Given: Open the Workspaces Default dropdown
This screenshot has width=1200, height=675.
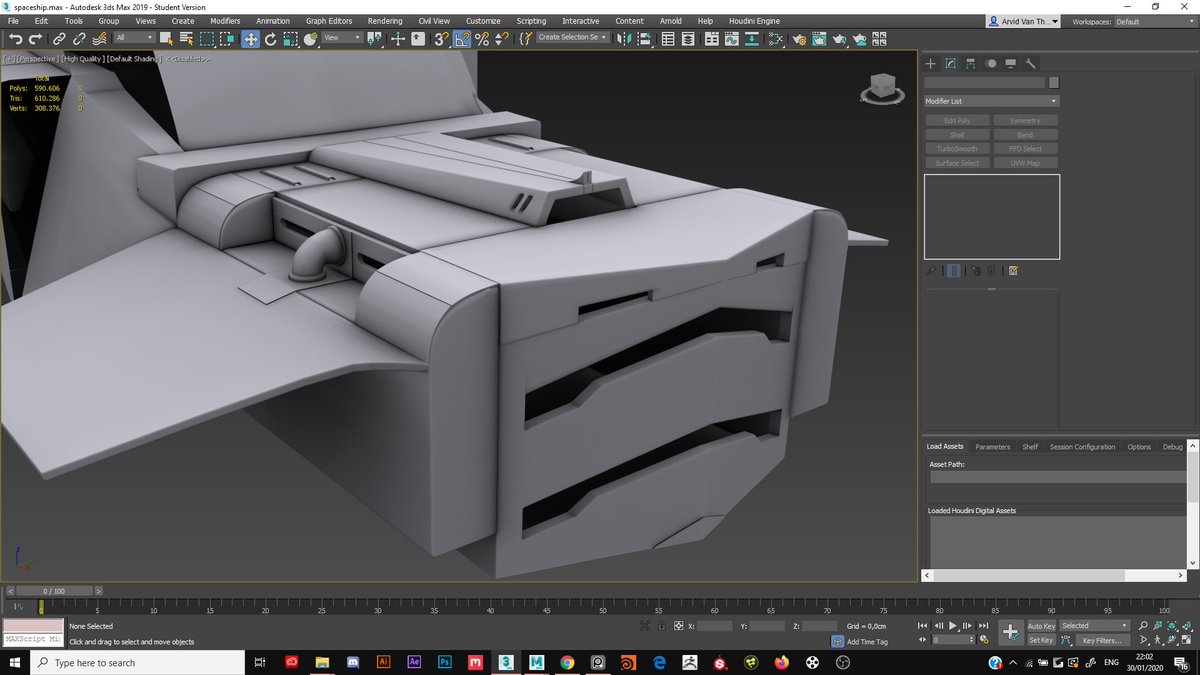Looking at the screenshot, I should pyautogui.click(x=1155, y=21).
